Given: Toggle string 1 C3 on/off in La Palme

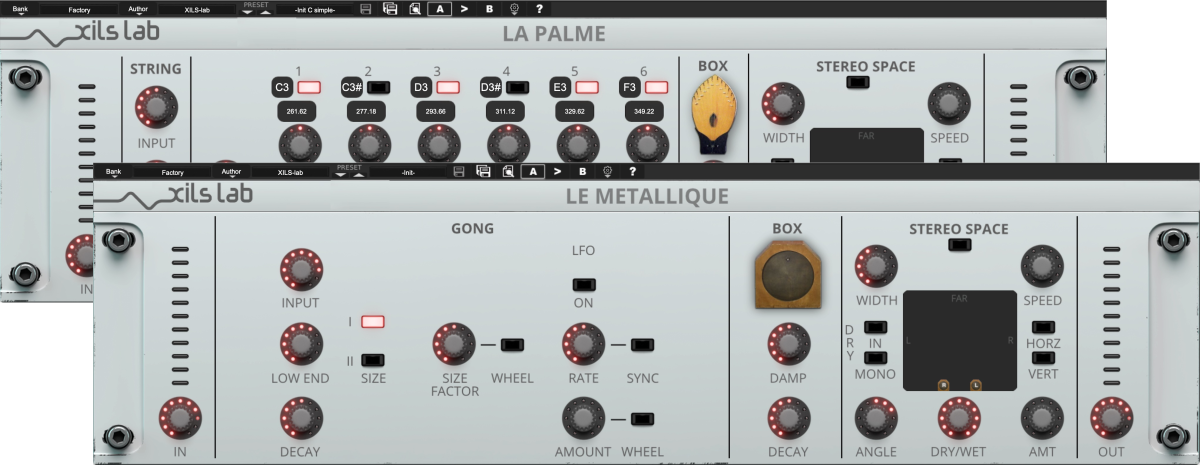Looking at the screenshot, I should [309, 87].
